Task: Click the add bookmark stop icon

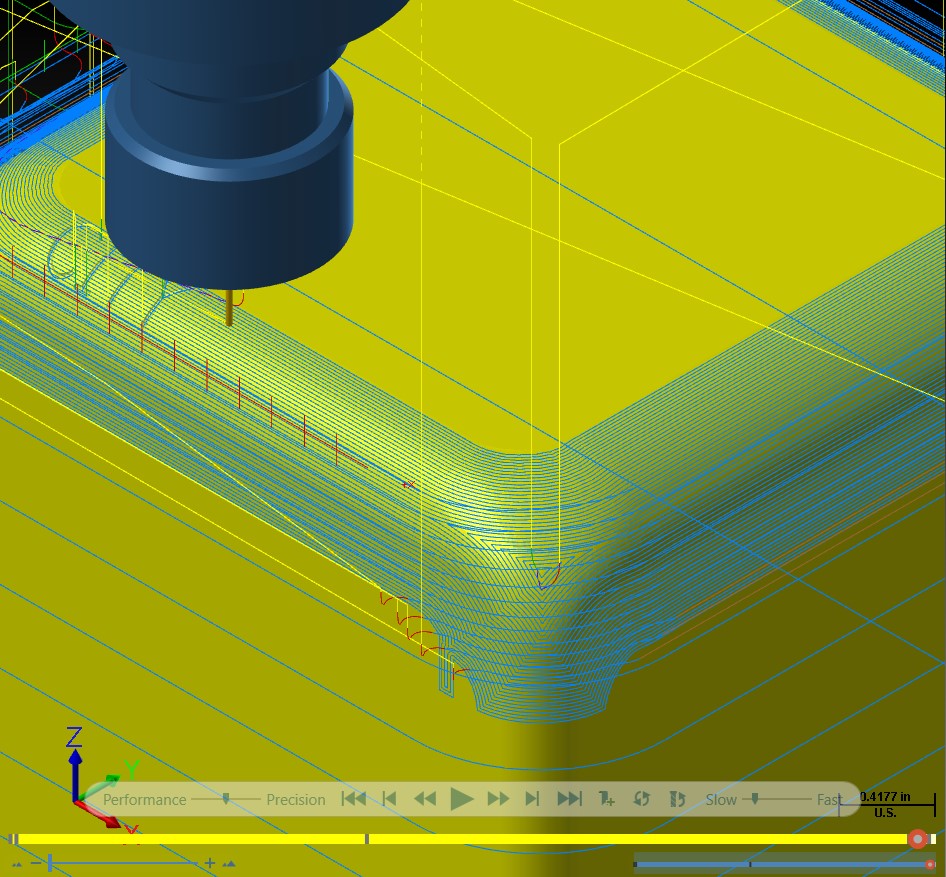Action: click(x=606, y=799)
